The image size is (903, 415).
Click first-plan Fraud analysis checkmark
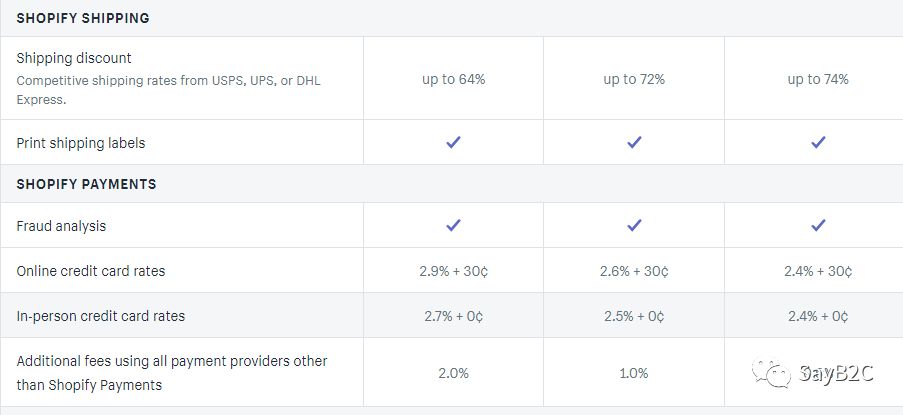453,225
